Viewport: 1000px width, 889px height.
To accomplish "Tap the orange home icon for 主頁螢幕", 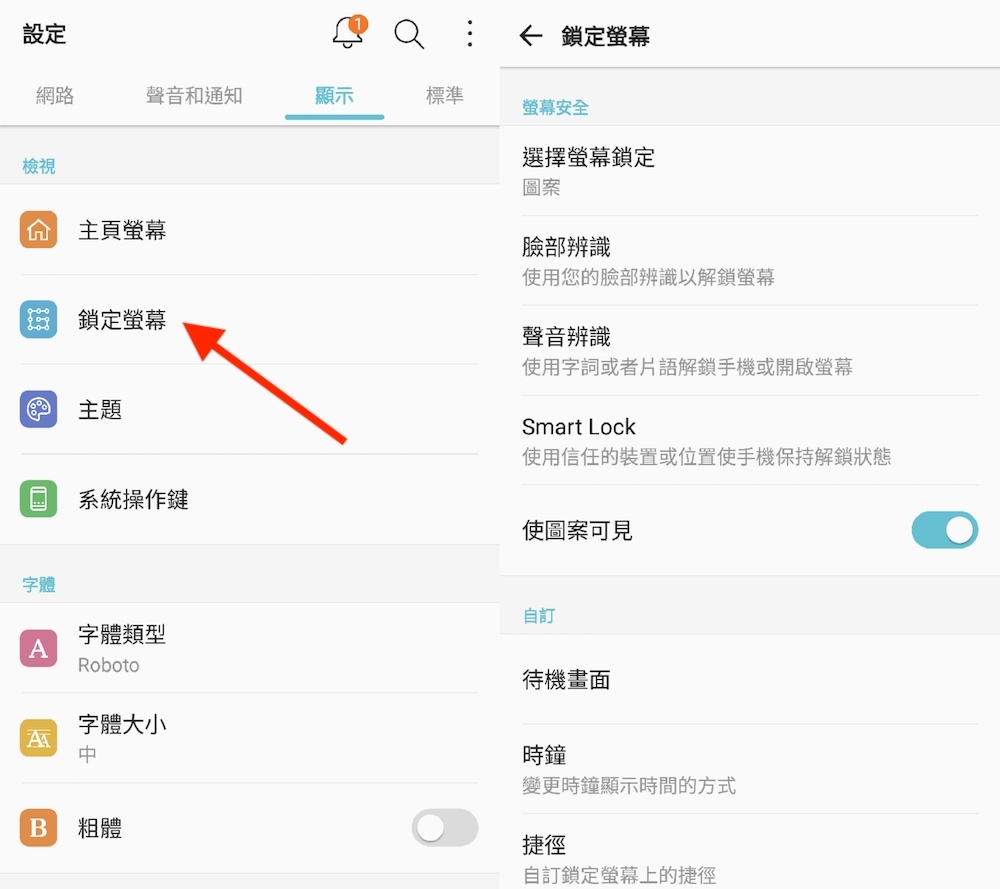I will pos(38,230).
